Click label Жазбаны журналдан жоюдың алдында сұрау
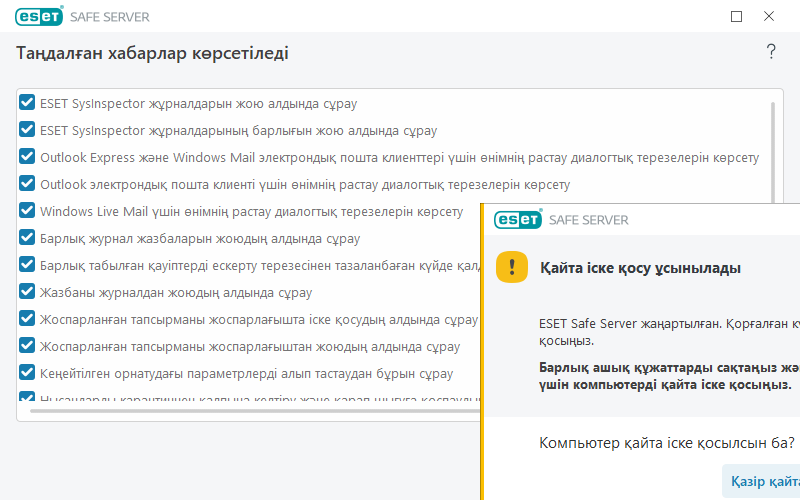The width and height of the screenshot is (800, 500). tap(176, 292)
